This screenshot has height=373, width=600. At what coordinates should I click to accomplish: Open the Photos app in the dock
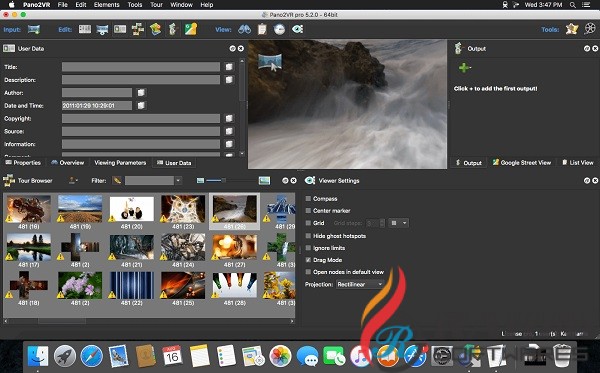point(280,356)
